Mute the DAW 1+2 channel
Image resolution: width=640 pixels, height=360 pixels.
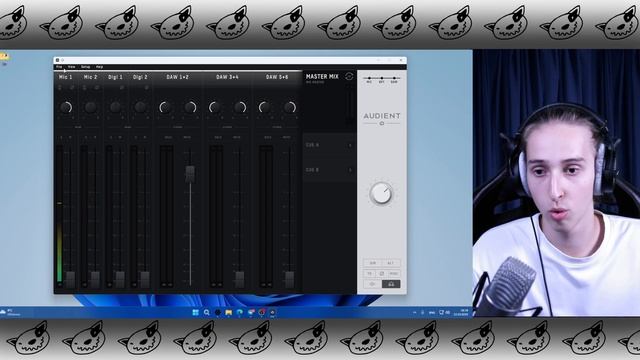point(187,138)
